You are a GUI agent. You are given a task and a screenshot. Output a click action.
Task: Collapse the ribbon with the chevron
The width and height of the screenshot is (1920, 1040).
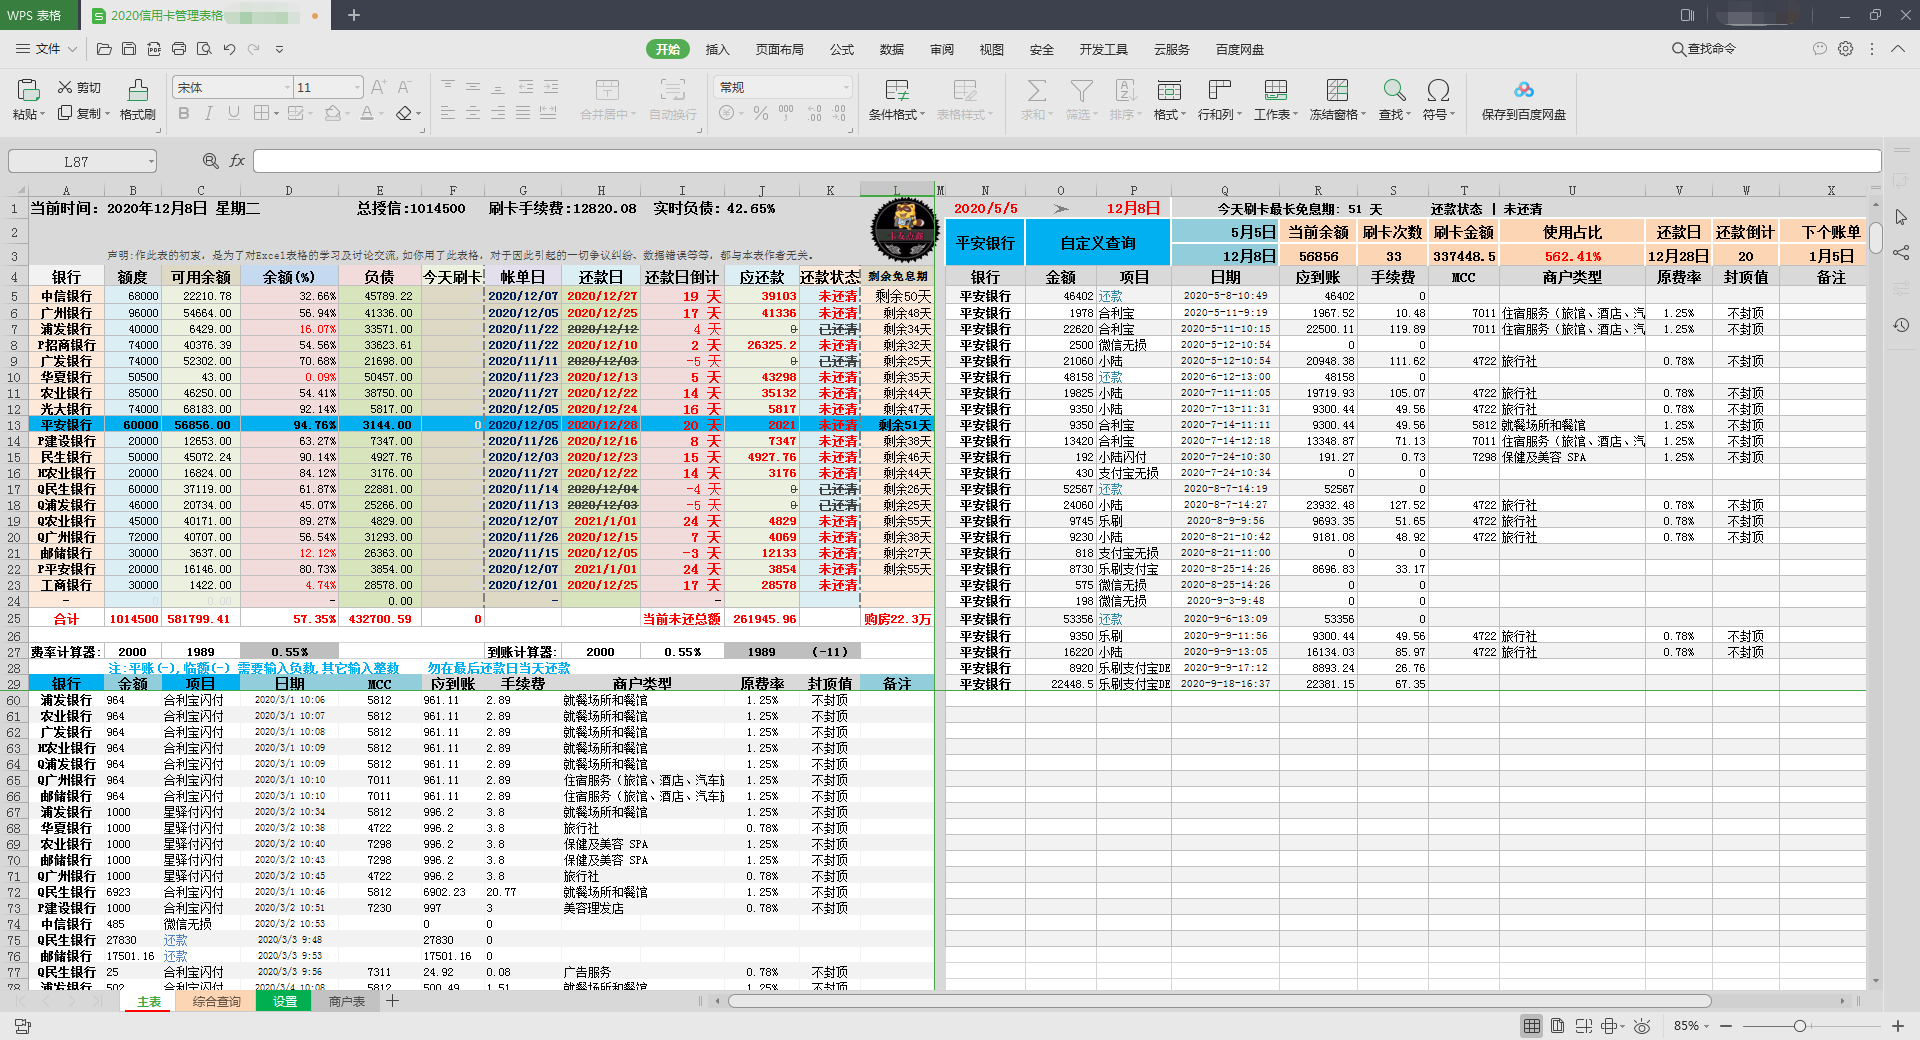[x=1897, y=48]
